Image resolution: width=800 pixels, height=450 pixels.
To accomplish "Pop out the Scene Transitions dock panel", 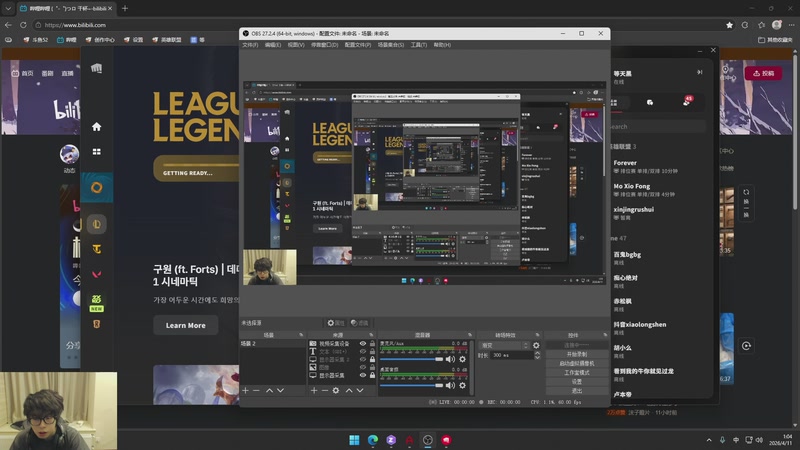I will (537, 335).
